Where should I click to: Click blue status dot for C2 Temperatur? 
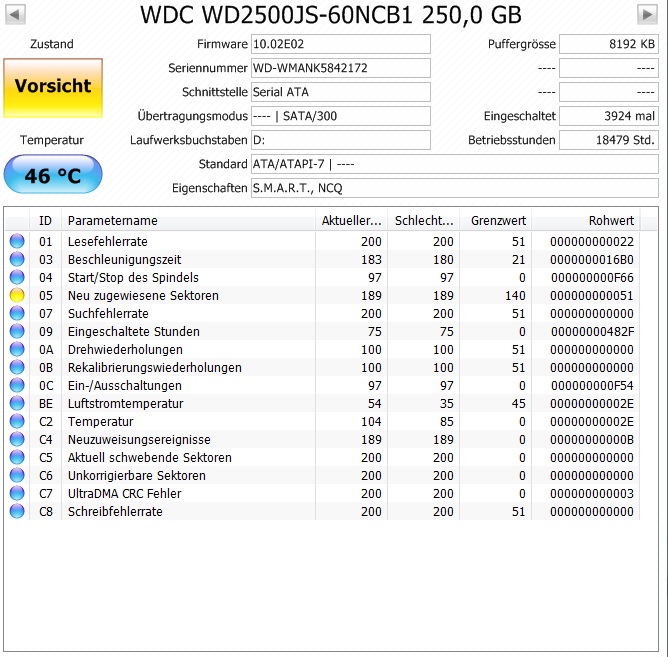pyautogui.click(x=17, y=421)
